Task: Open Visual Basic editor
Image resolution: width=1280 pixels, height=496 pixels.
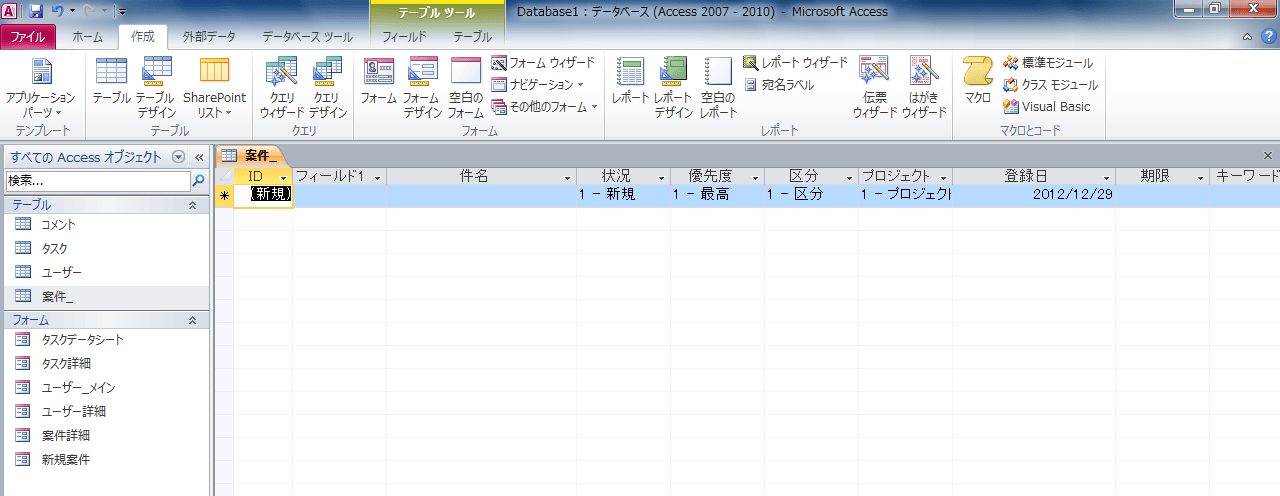Action: coord(1047,107)
